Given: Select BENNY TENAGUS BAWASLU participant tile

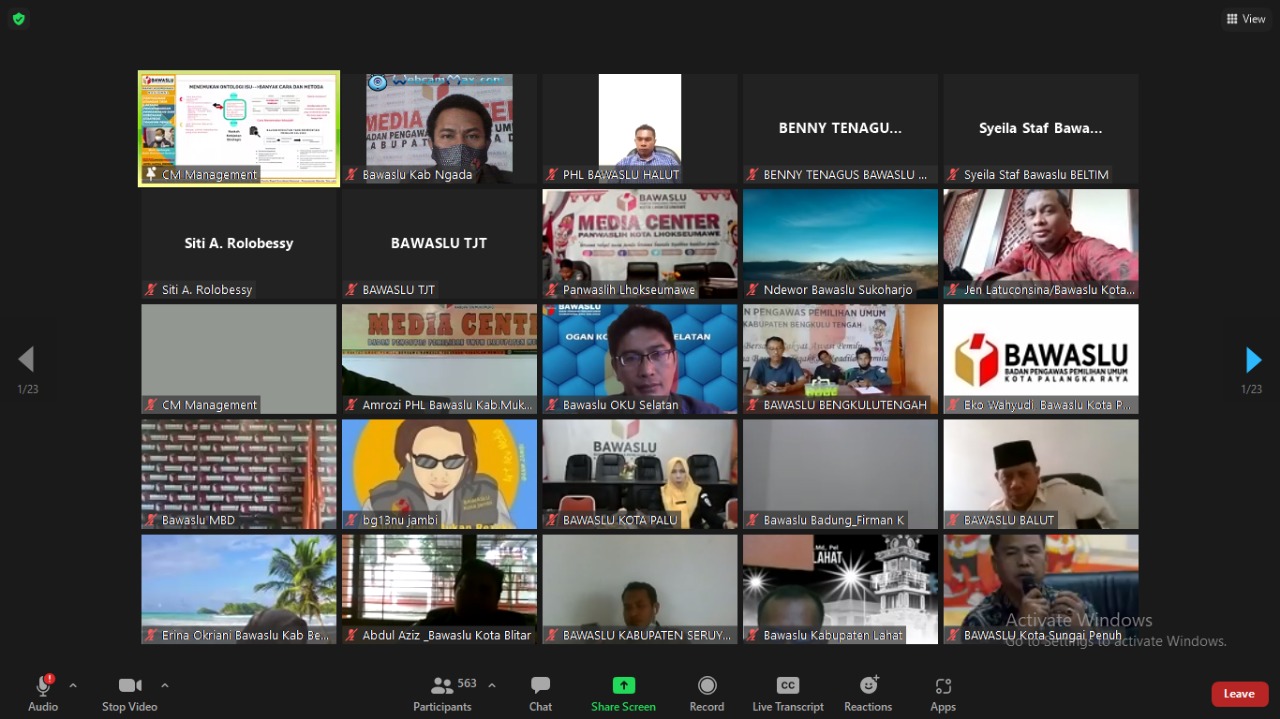Looking at the screenshot, I should coord(840,128).
